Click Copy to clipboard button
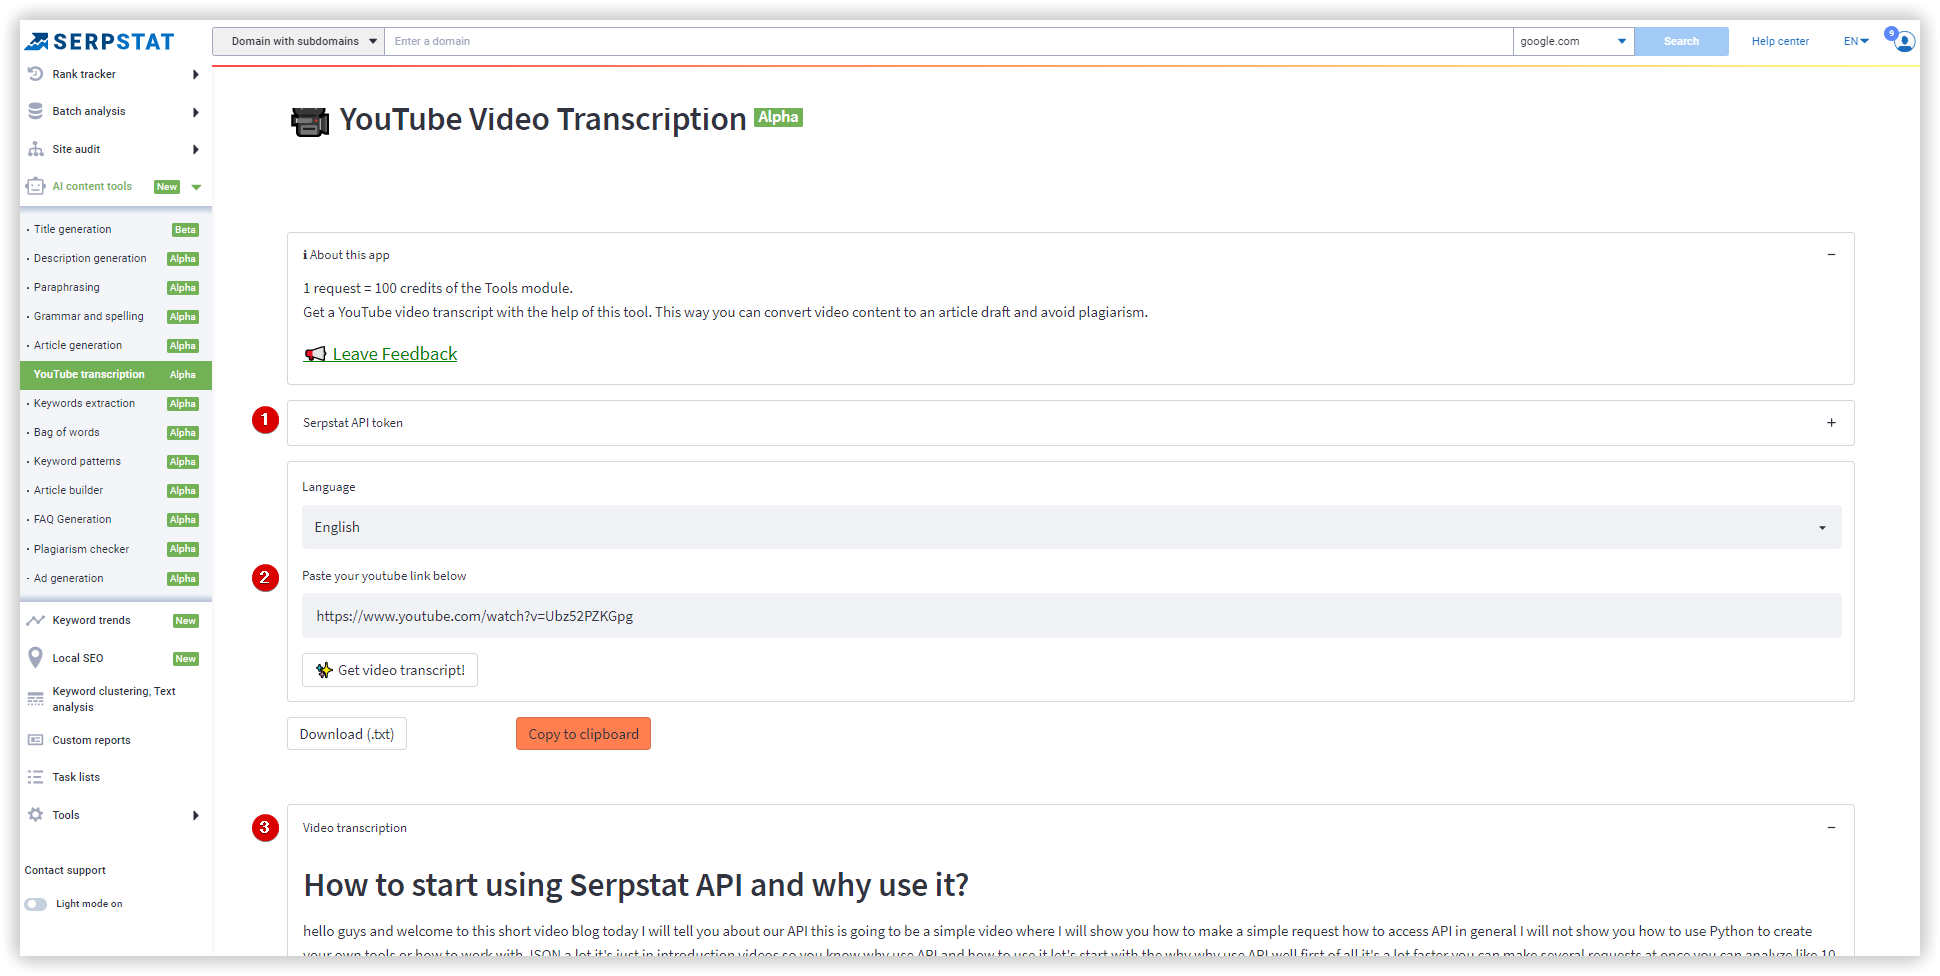Image resolution: width=1940 pixels, height=976 pixels. (583, 734)
